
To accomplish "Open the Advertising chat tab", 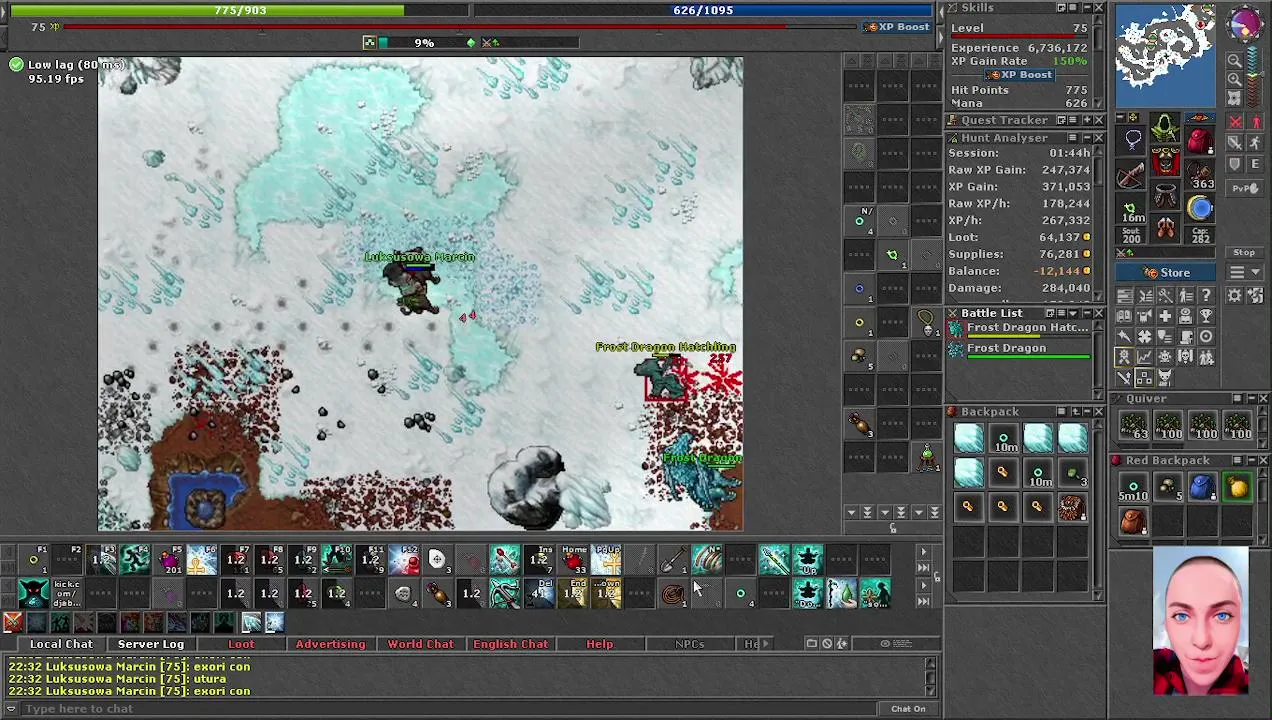I will pyautogui.click(x=330, y=644).
